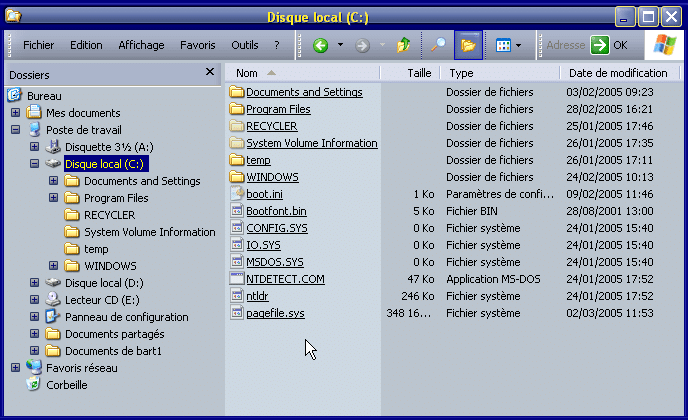Viewport: 688px width, 420px height.
Task: Select RECYCLER in the folder tree
Action: click(109, 215)
